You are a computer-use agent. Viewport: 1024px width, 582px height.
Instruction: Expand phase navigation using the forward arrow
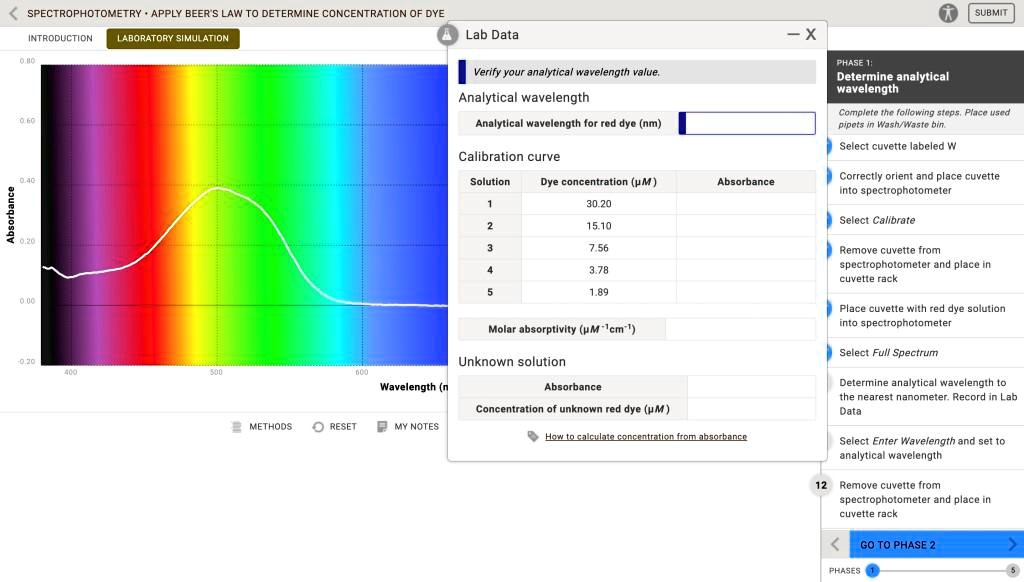click(1014, 544)
